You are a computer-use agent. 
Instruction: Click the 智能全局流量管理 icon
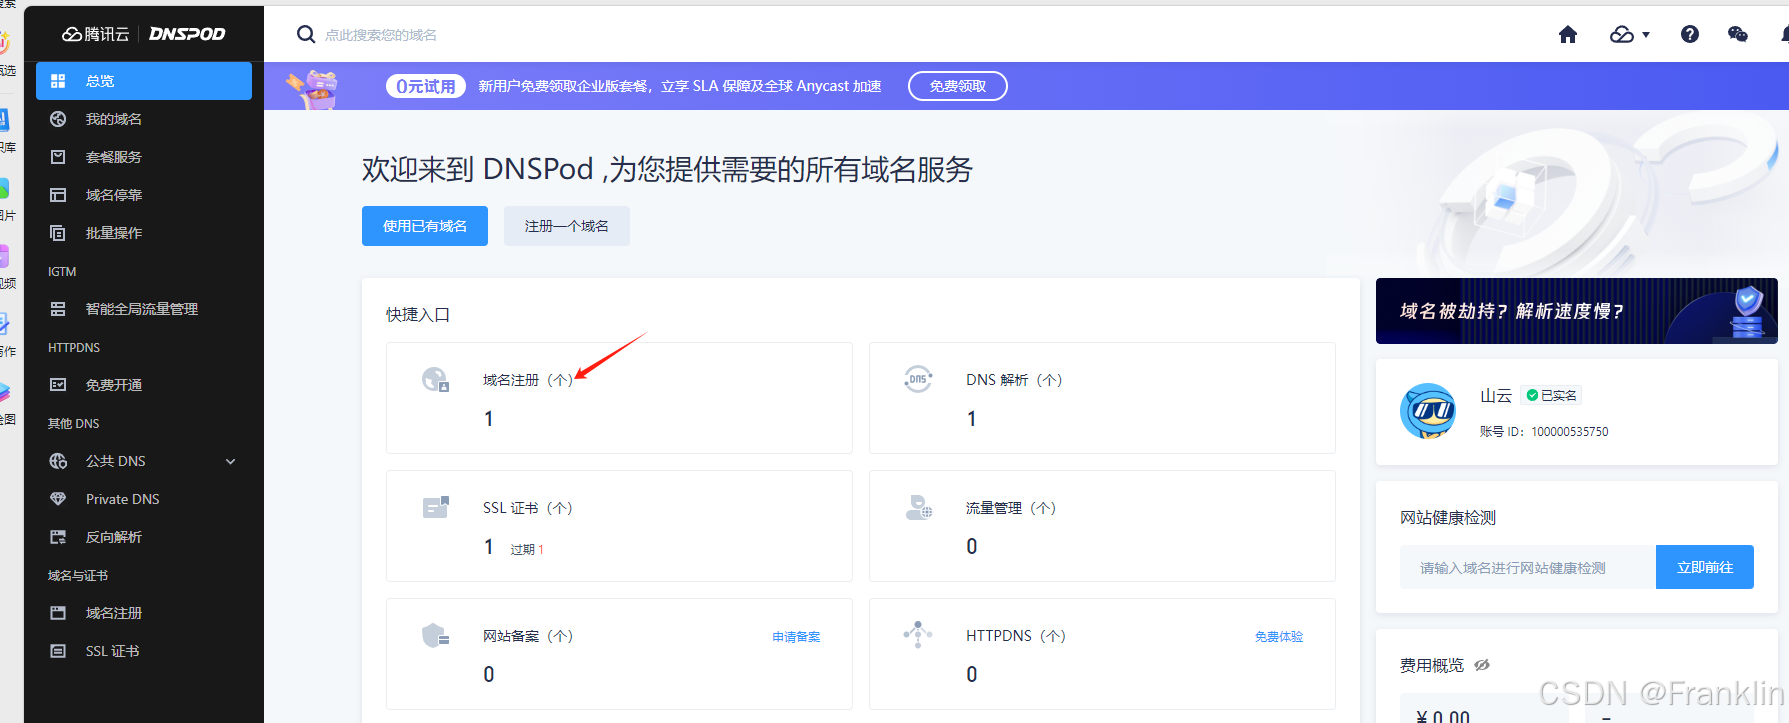point(58,309)
